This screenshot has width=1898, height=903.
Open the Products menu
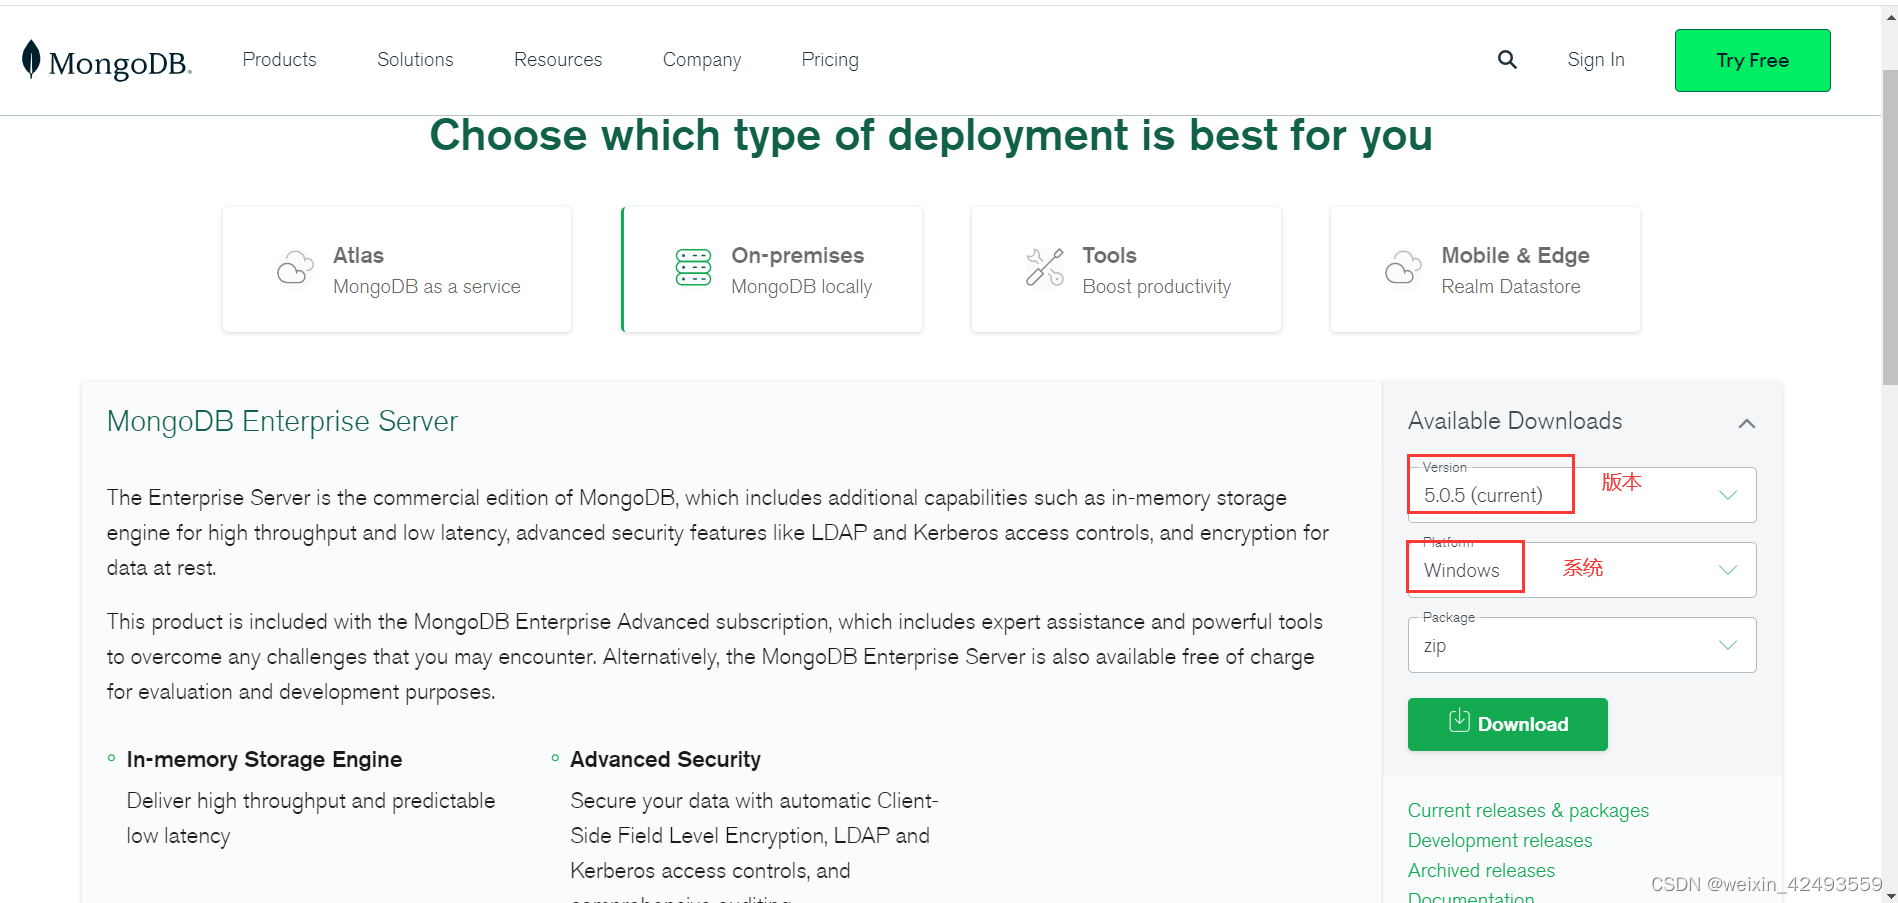pyautogui.click(x=279, y=60)
